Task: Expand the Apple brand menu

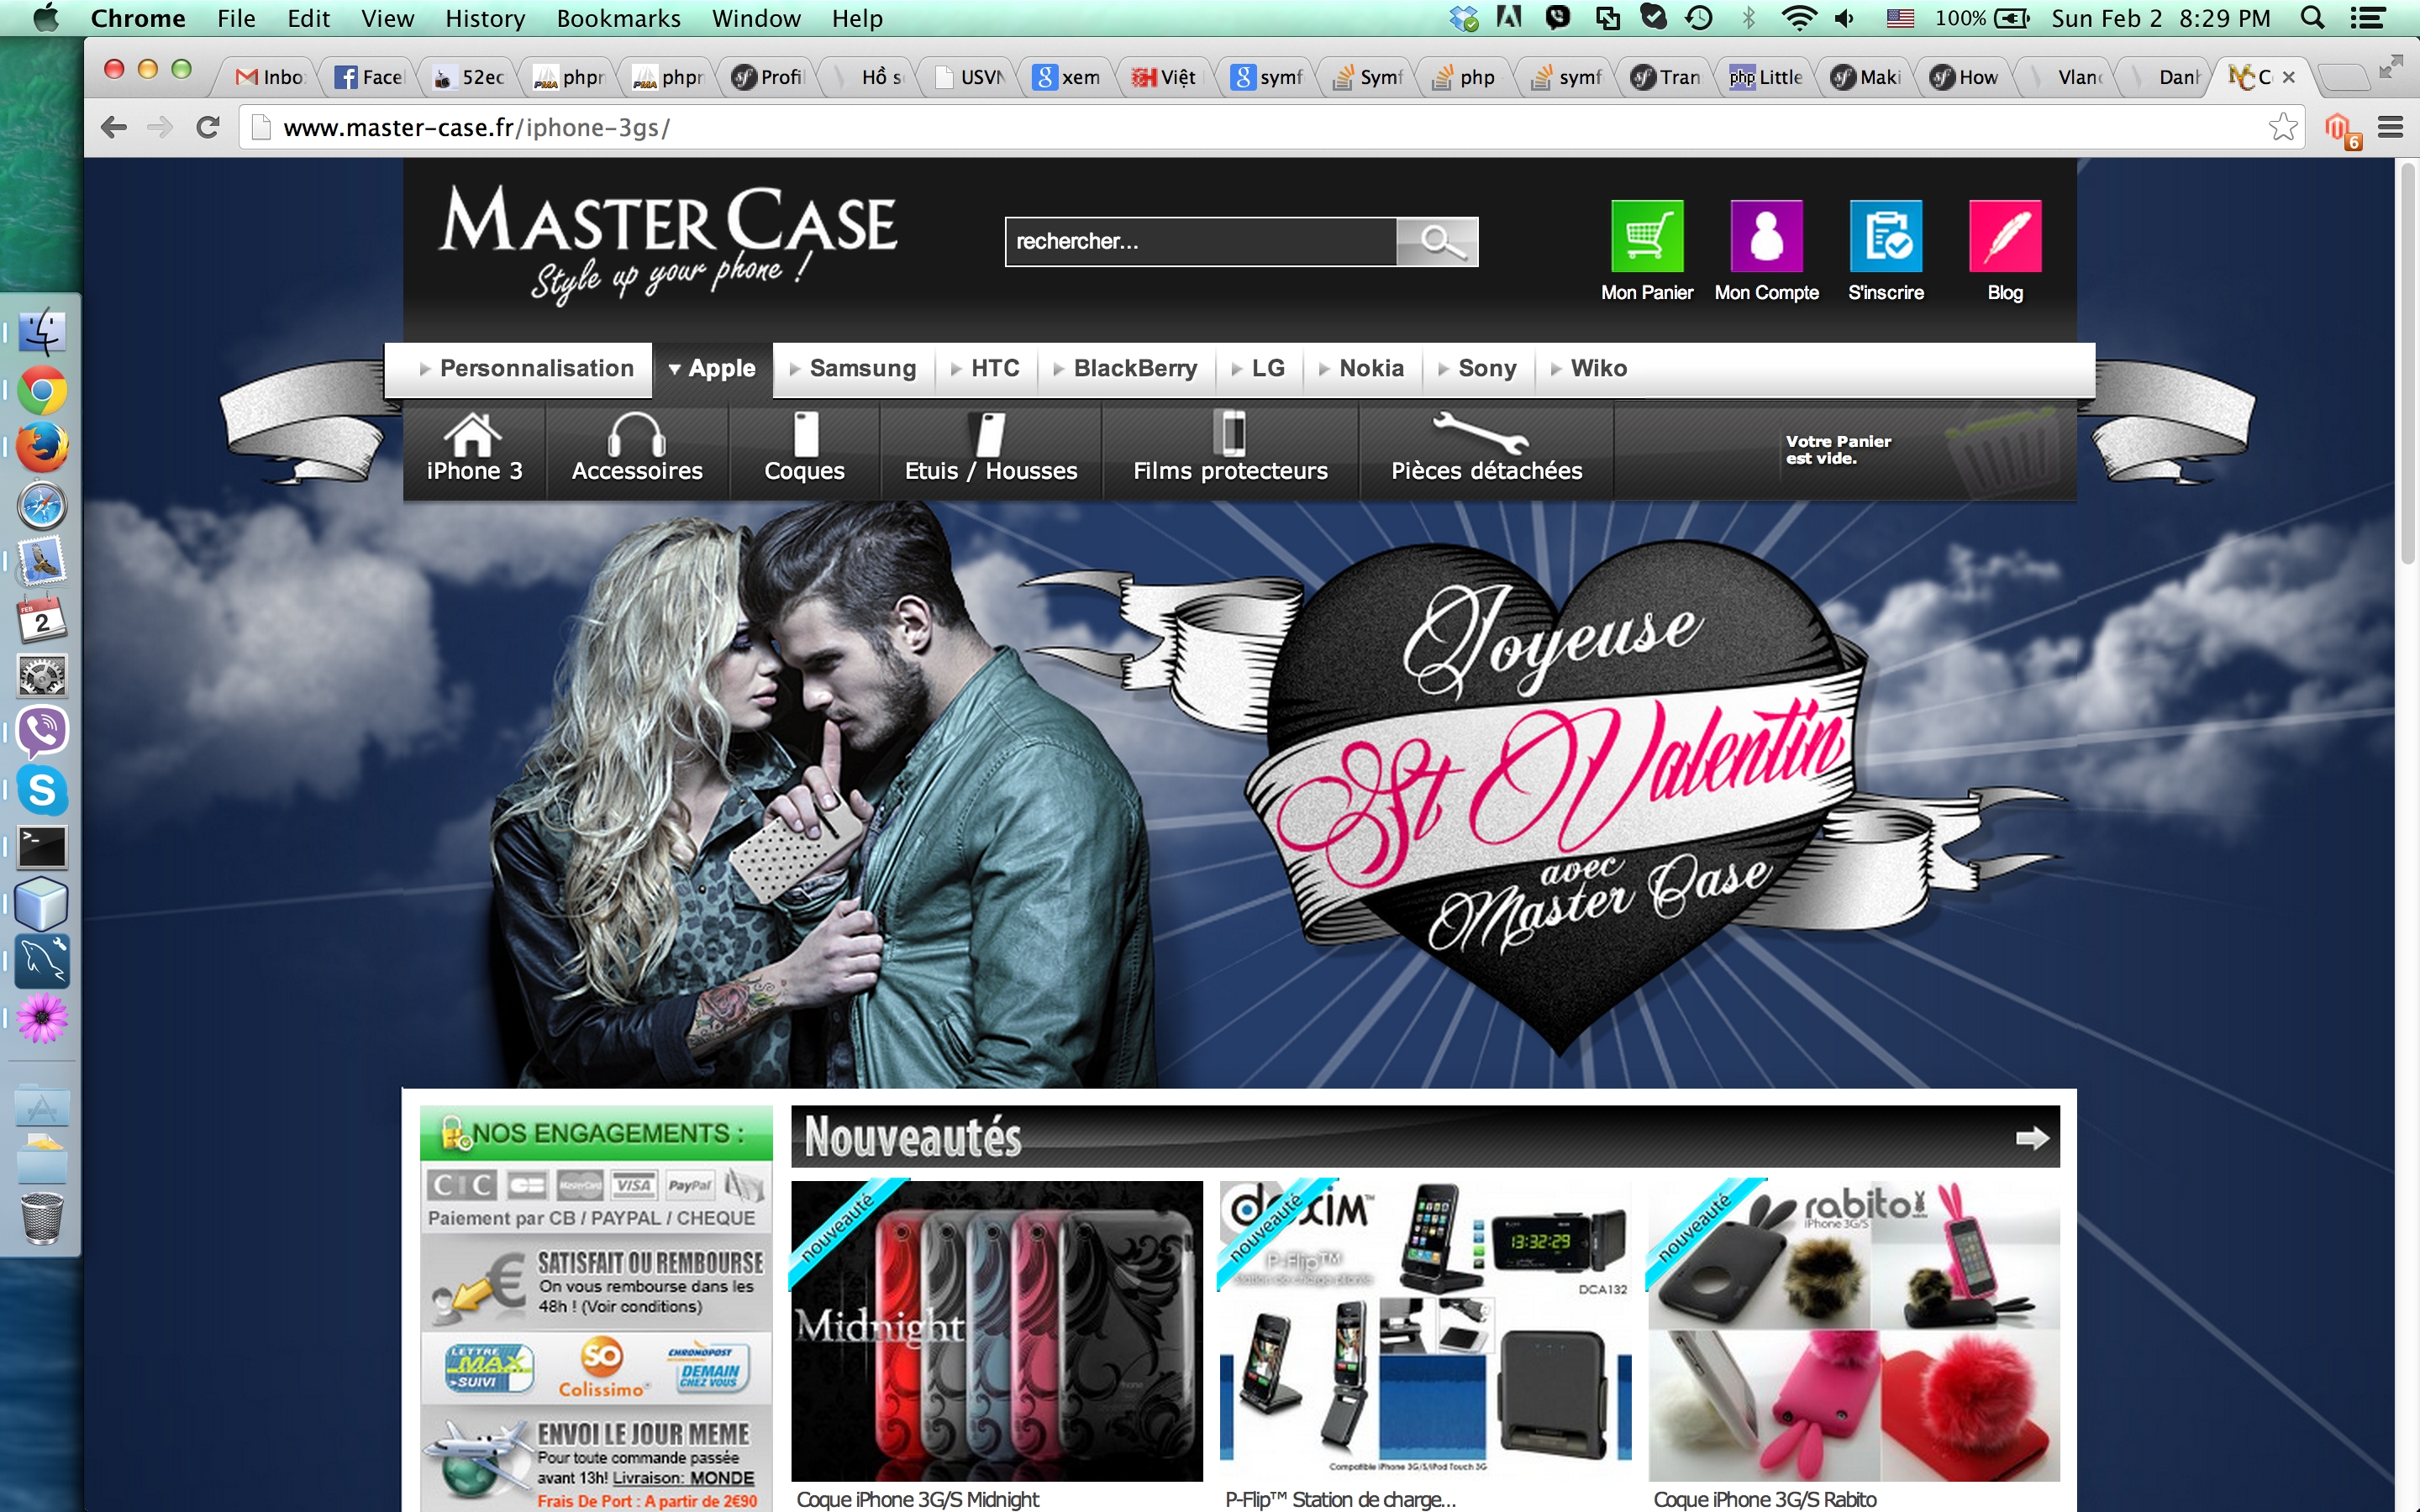Action: 712,368
